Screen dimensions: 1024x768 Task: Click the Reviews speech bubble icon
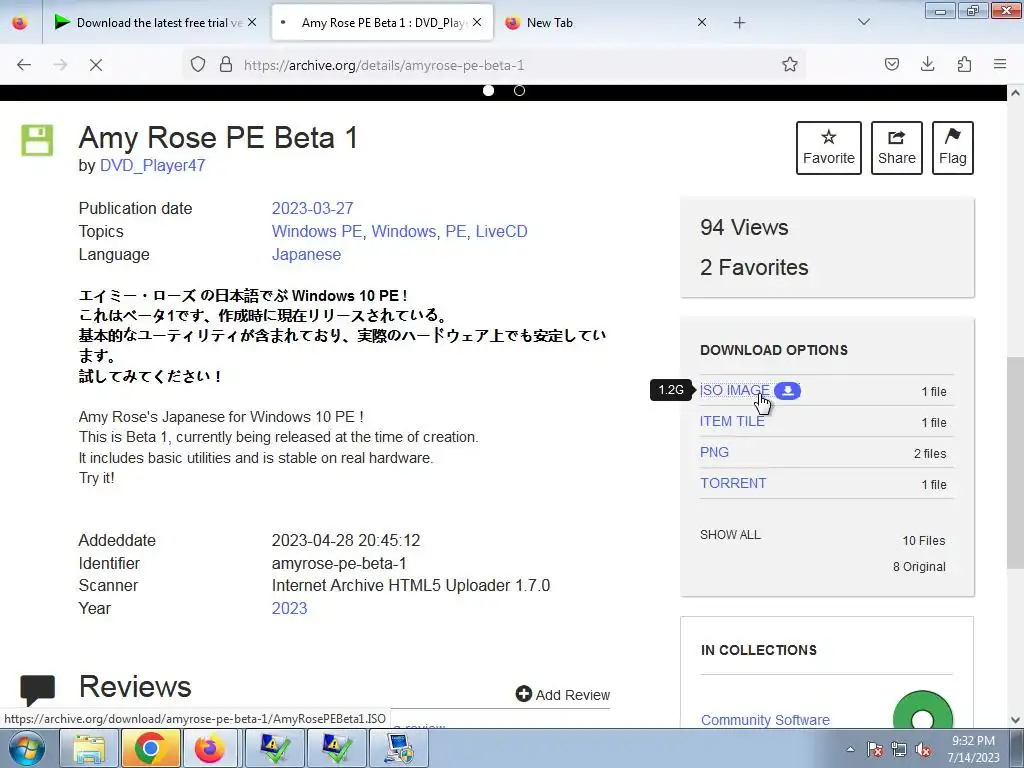(37, 690)
